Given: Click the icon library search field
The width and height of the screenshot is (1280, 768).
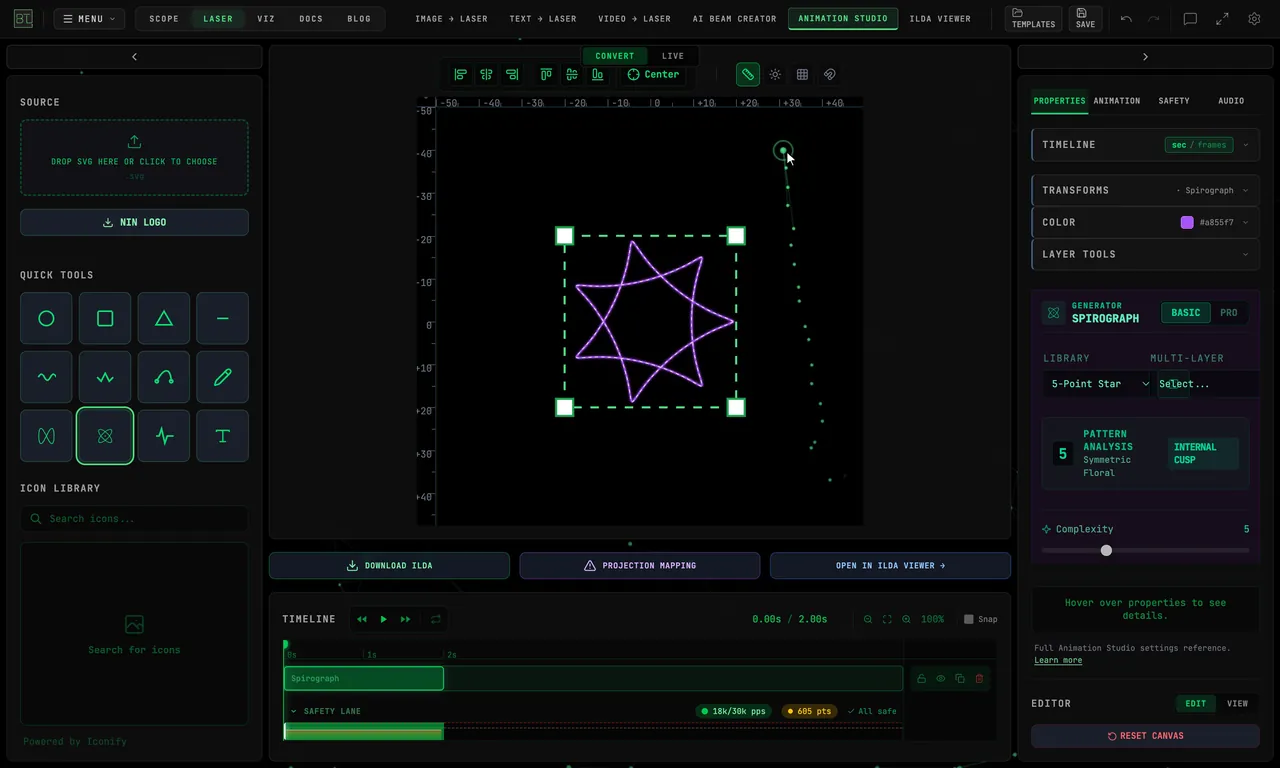Looking at the screenshot, I should (x=134, y=519).
